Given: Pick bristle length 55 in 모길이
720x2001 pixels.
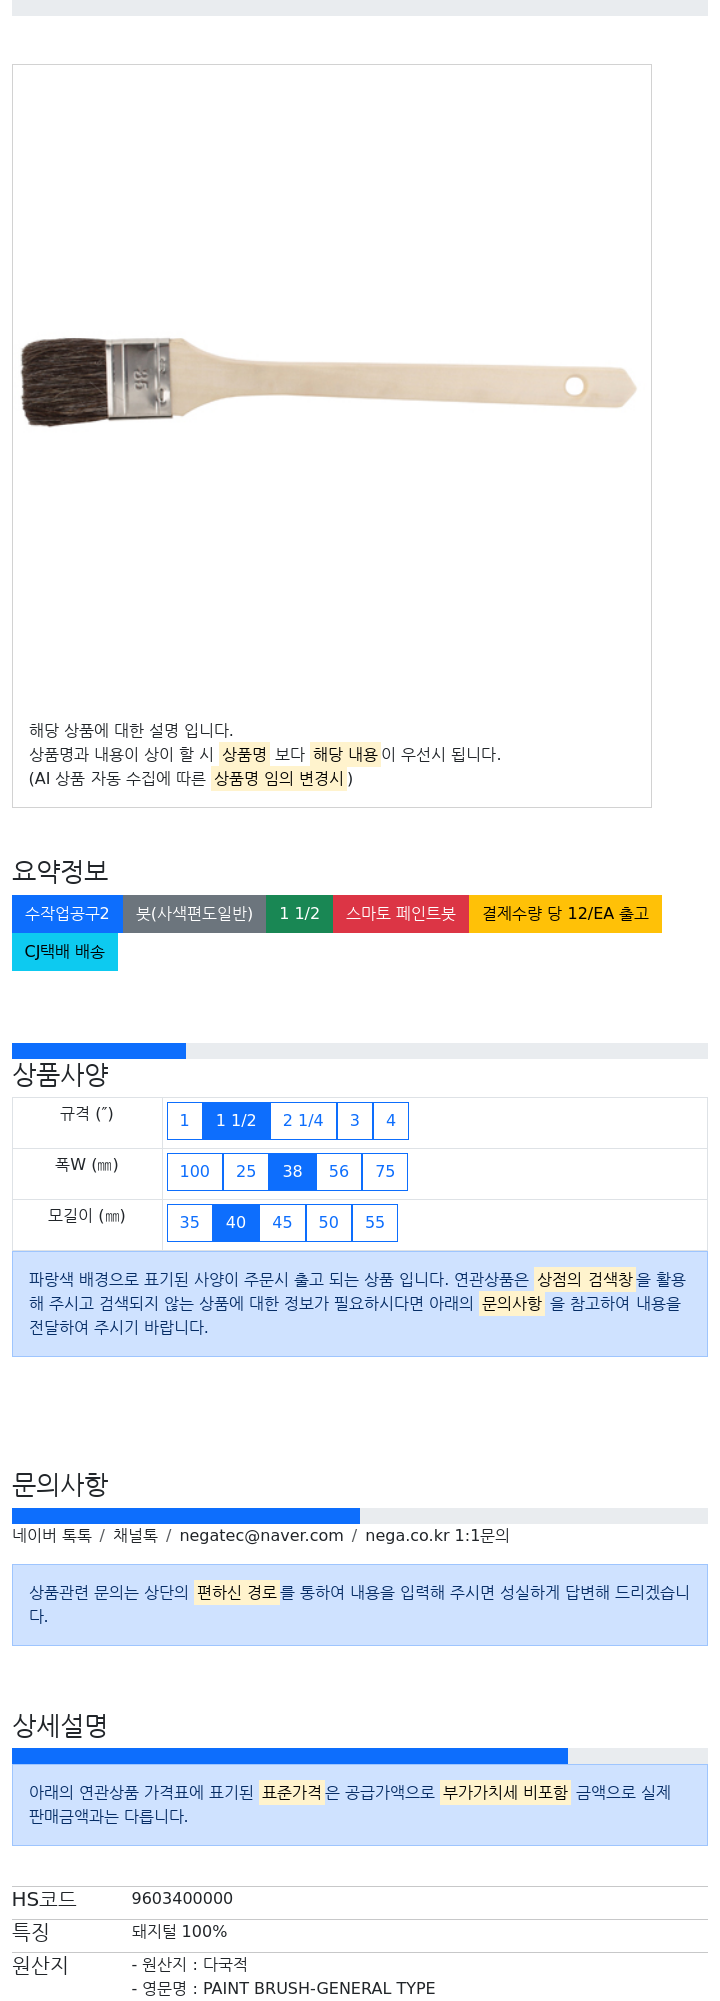Looking at the screenshot, I should (x=375, y=1223).
